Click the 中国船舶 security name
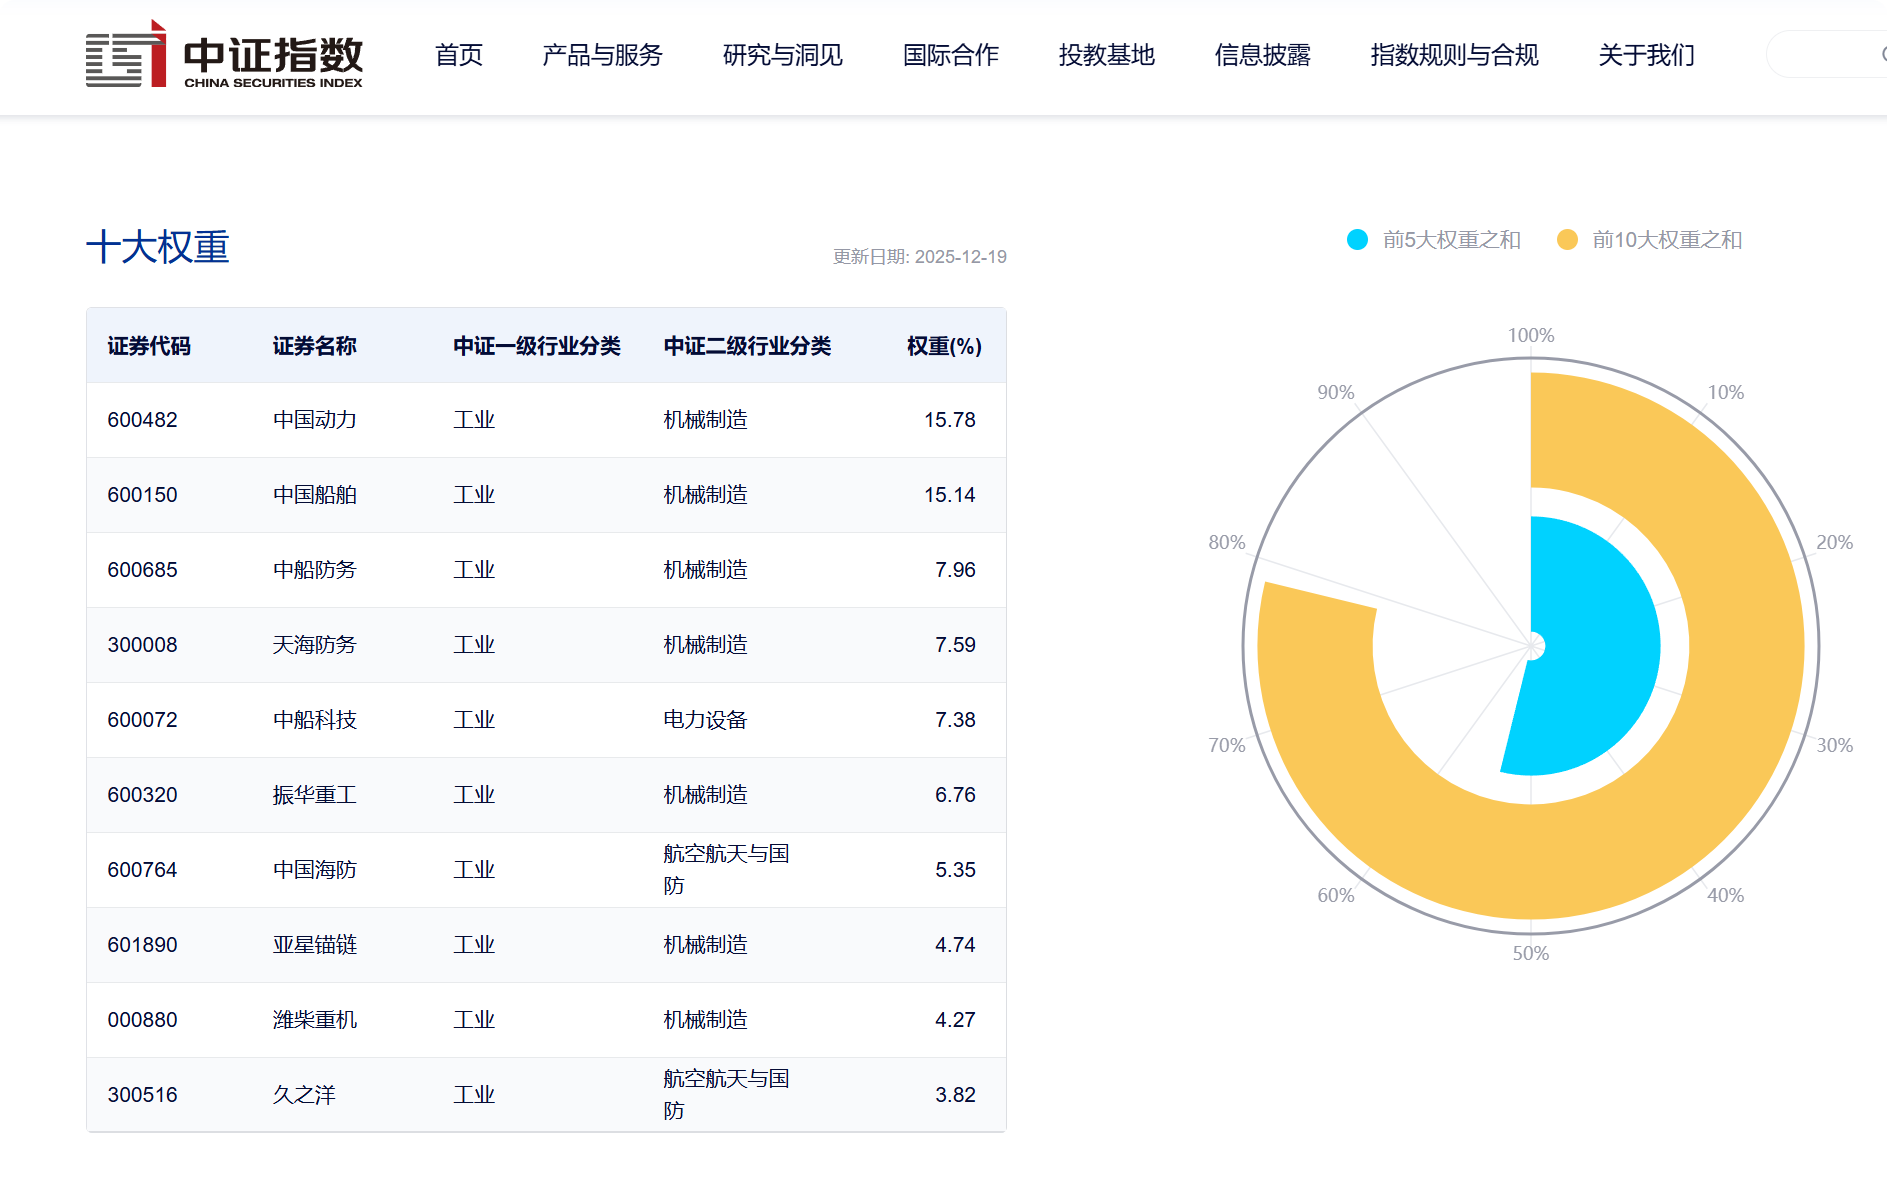 pyautogui.click(x=315, y=495)
